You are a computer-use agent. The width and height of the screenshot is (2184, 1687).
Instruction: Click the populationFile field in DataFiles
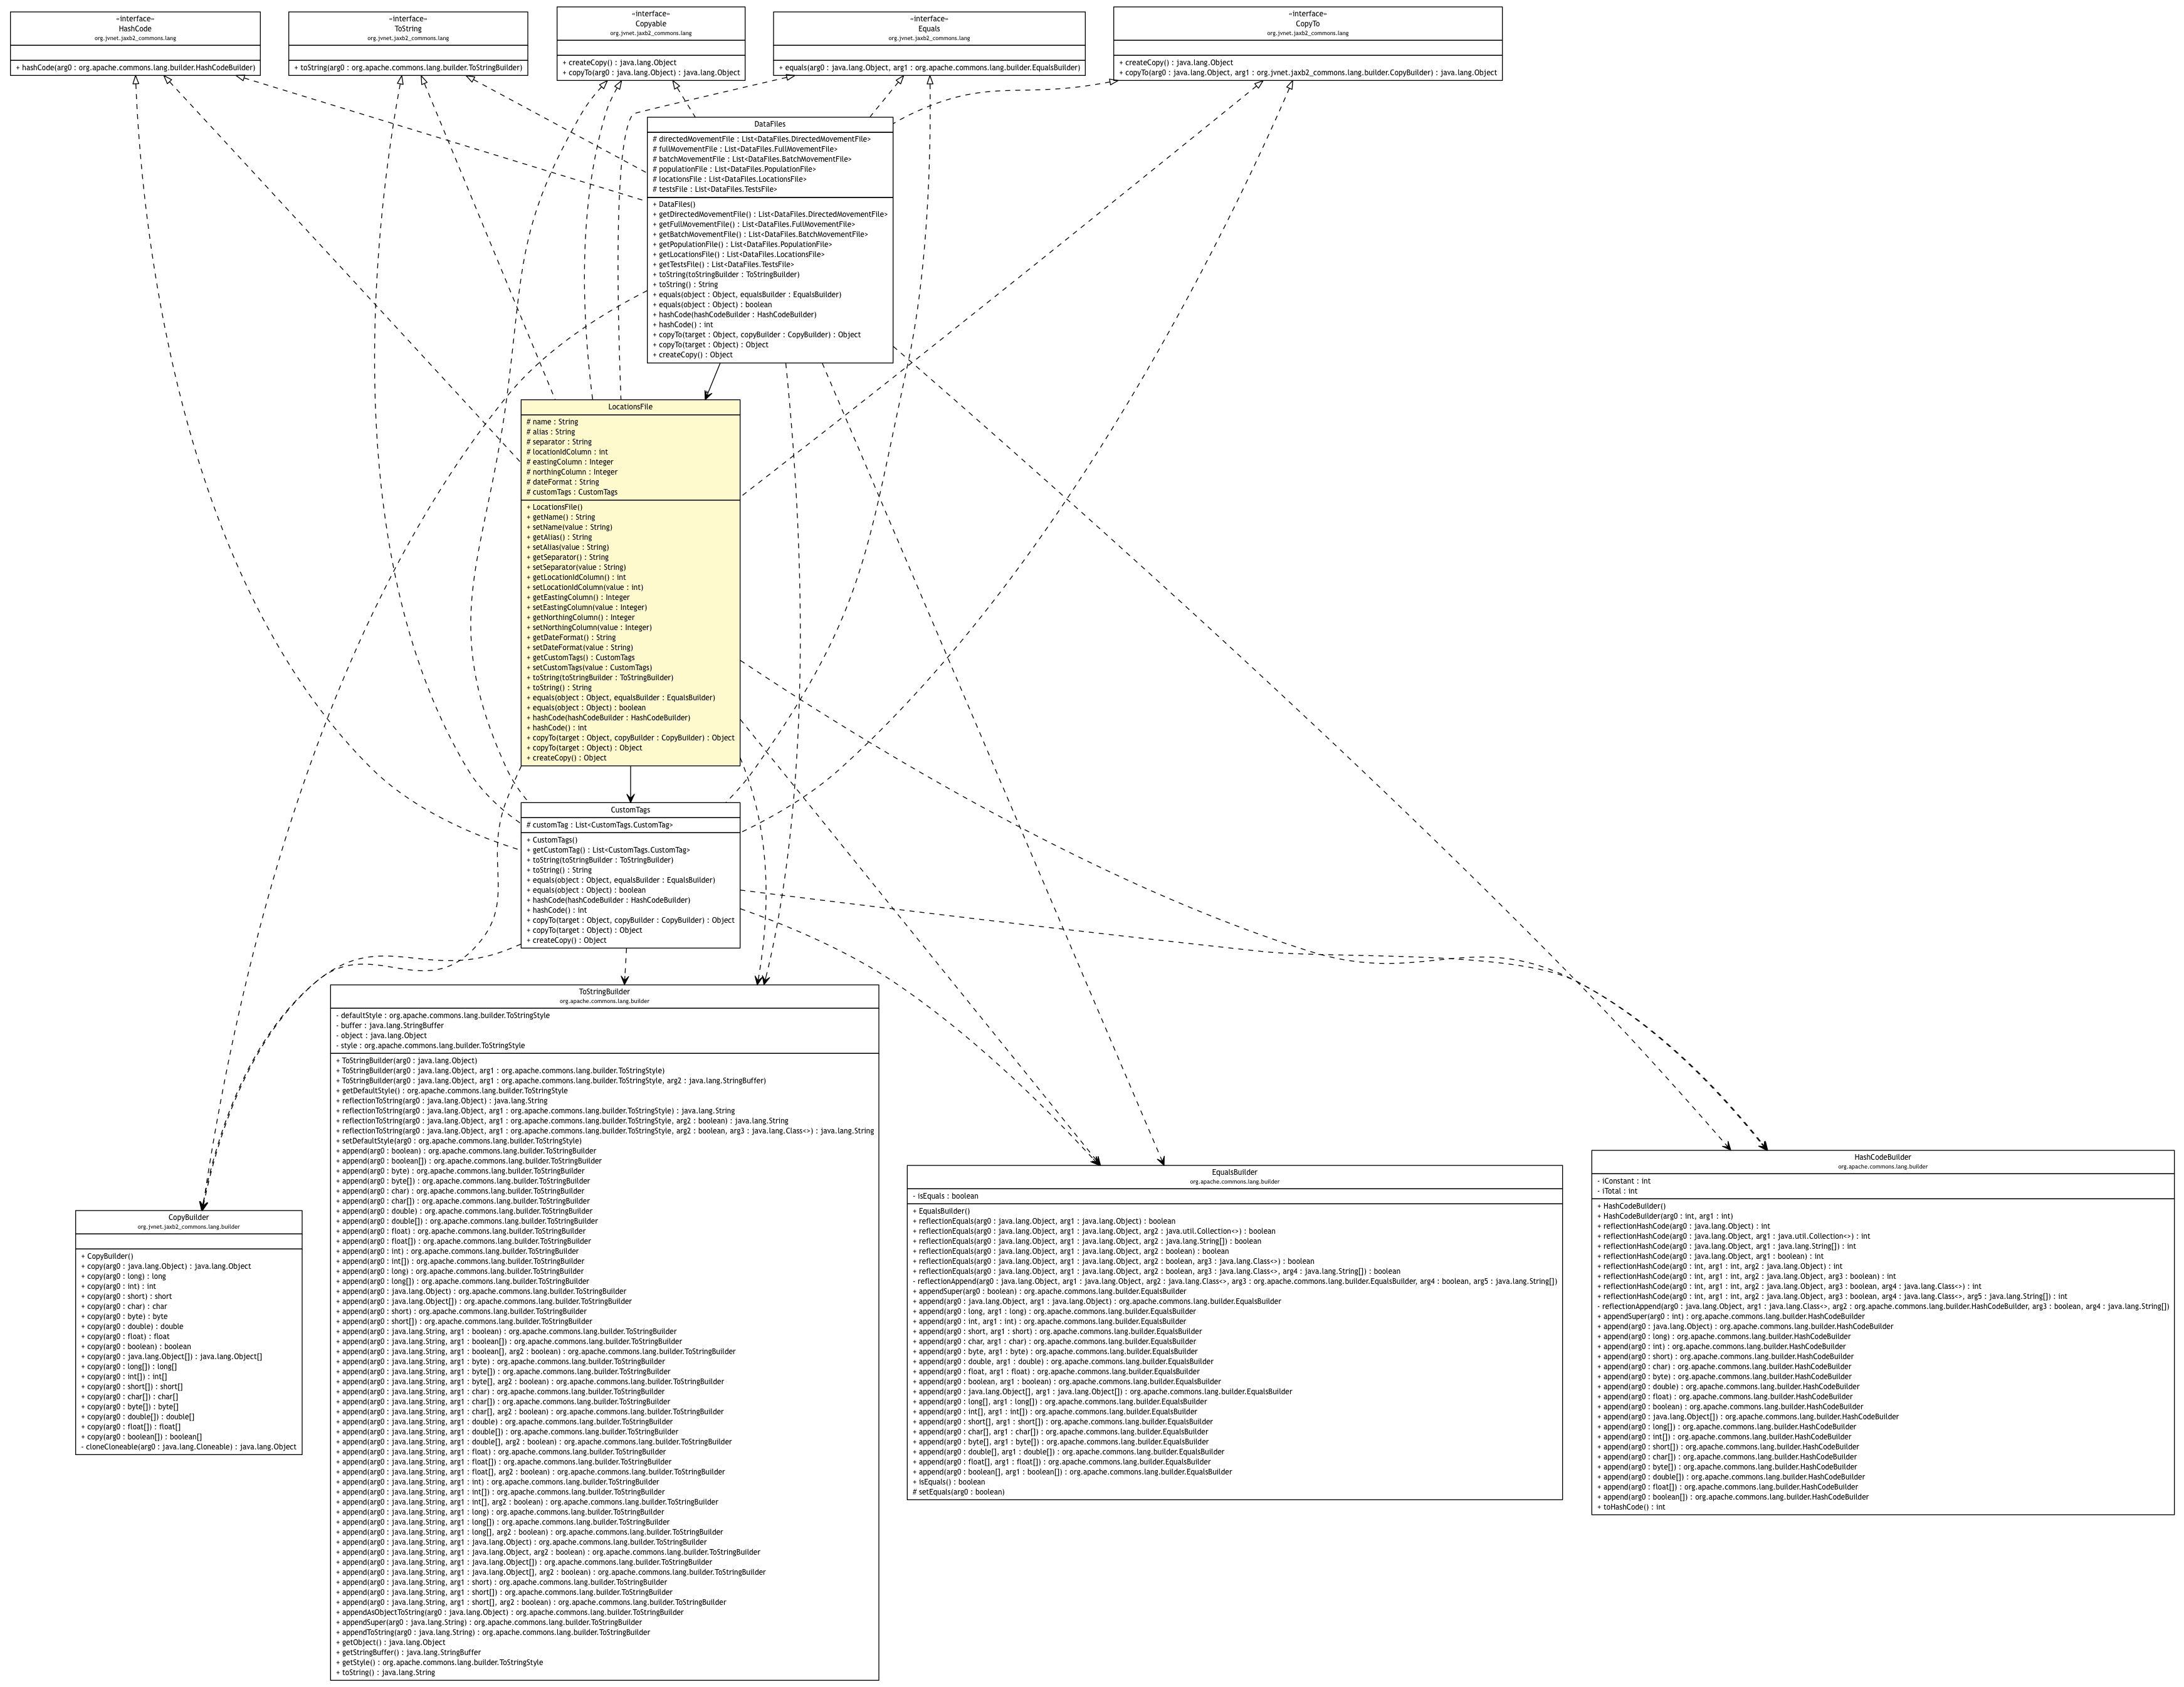coord(734,169)
